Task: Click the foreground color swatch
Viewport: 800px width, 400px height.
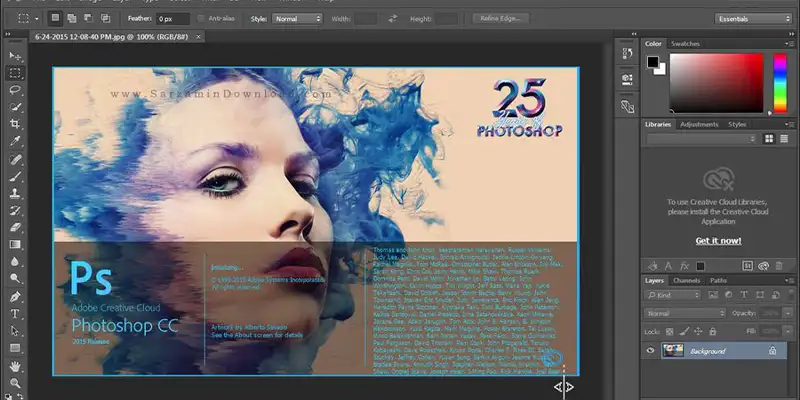Action: pos(652,61)
